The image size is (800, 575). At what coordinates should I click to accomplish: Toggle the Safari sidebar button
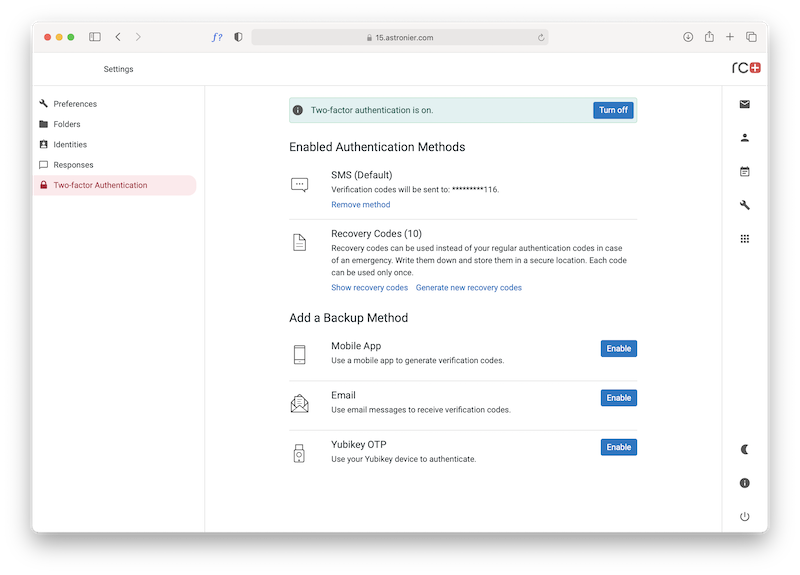(95, 37)
